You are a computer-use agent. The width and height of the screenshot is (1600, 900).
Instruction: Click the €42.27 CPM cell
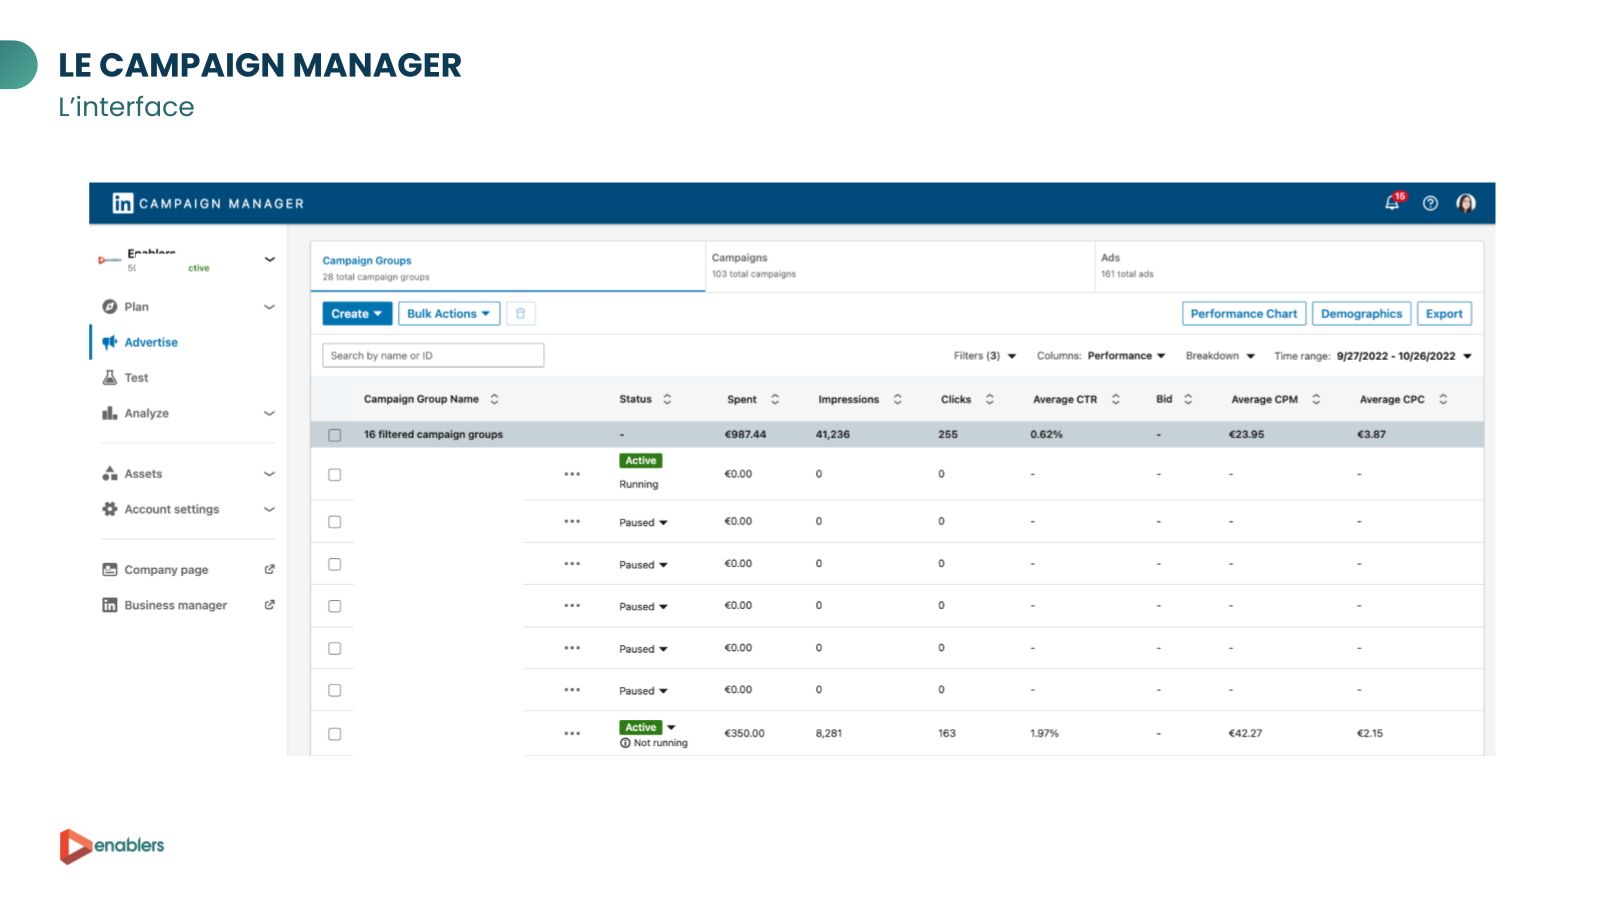1245,734
